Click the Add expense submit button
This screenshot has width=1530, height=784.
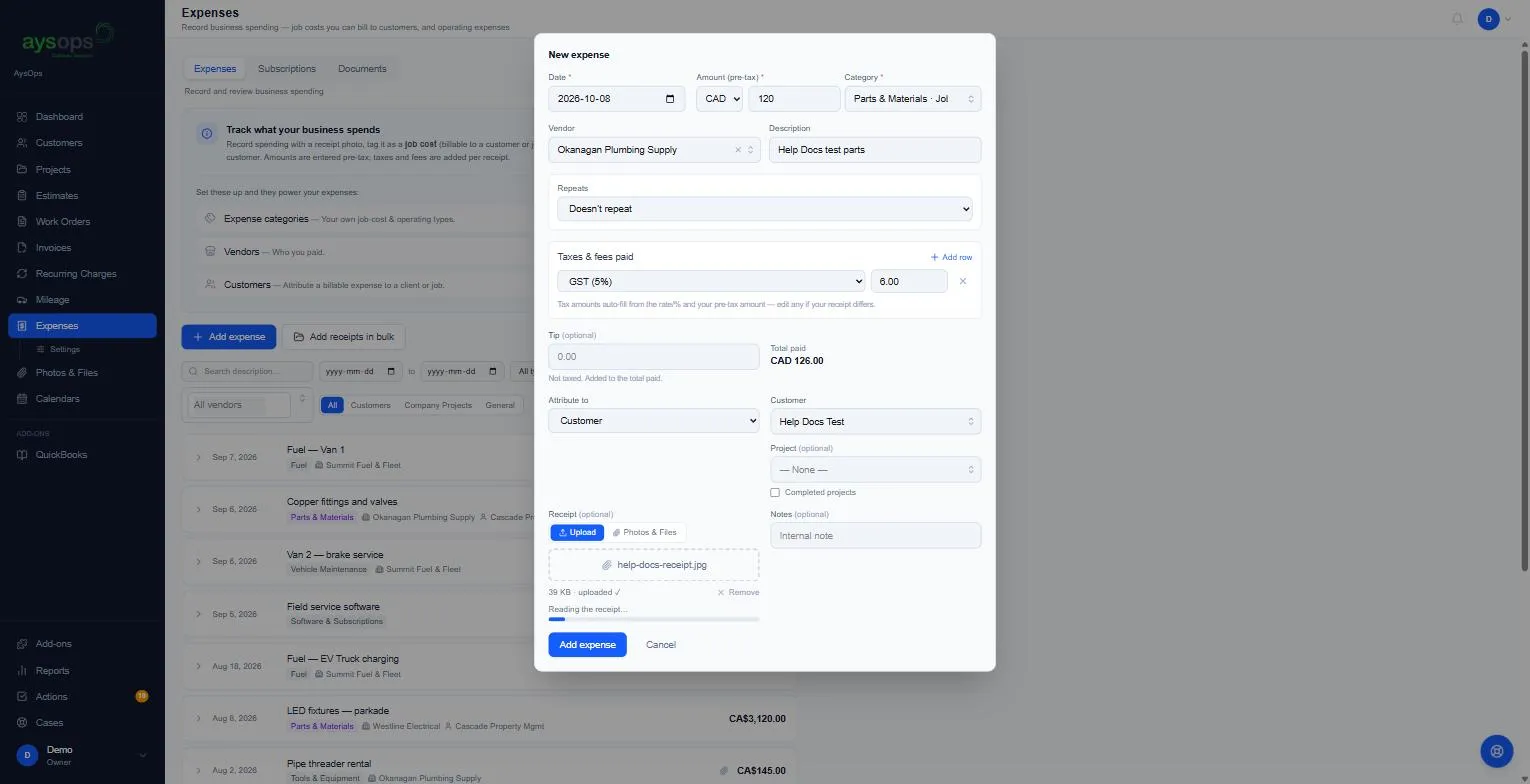click(x=587, y=645)
